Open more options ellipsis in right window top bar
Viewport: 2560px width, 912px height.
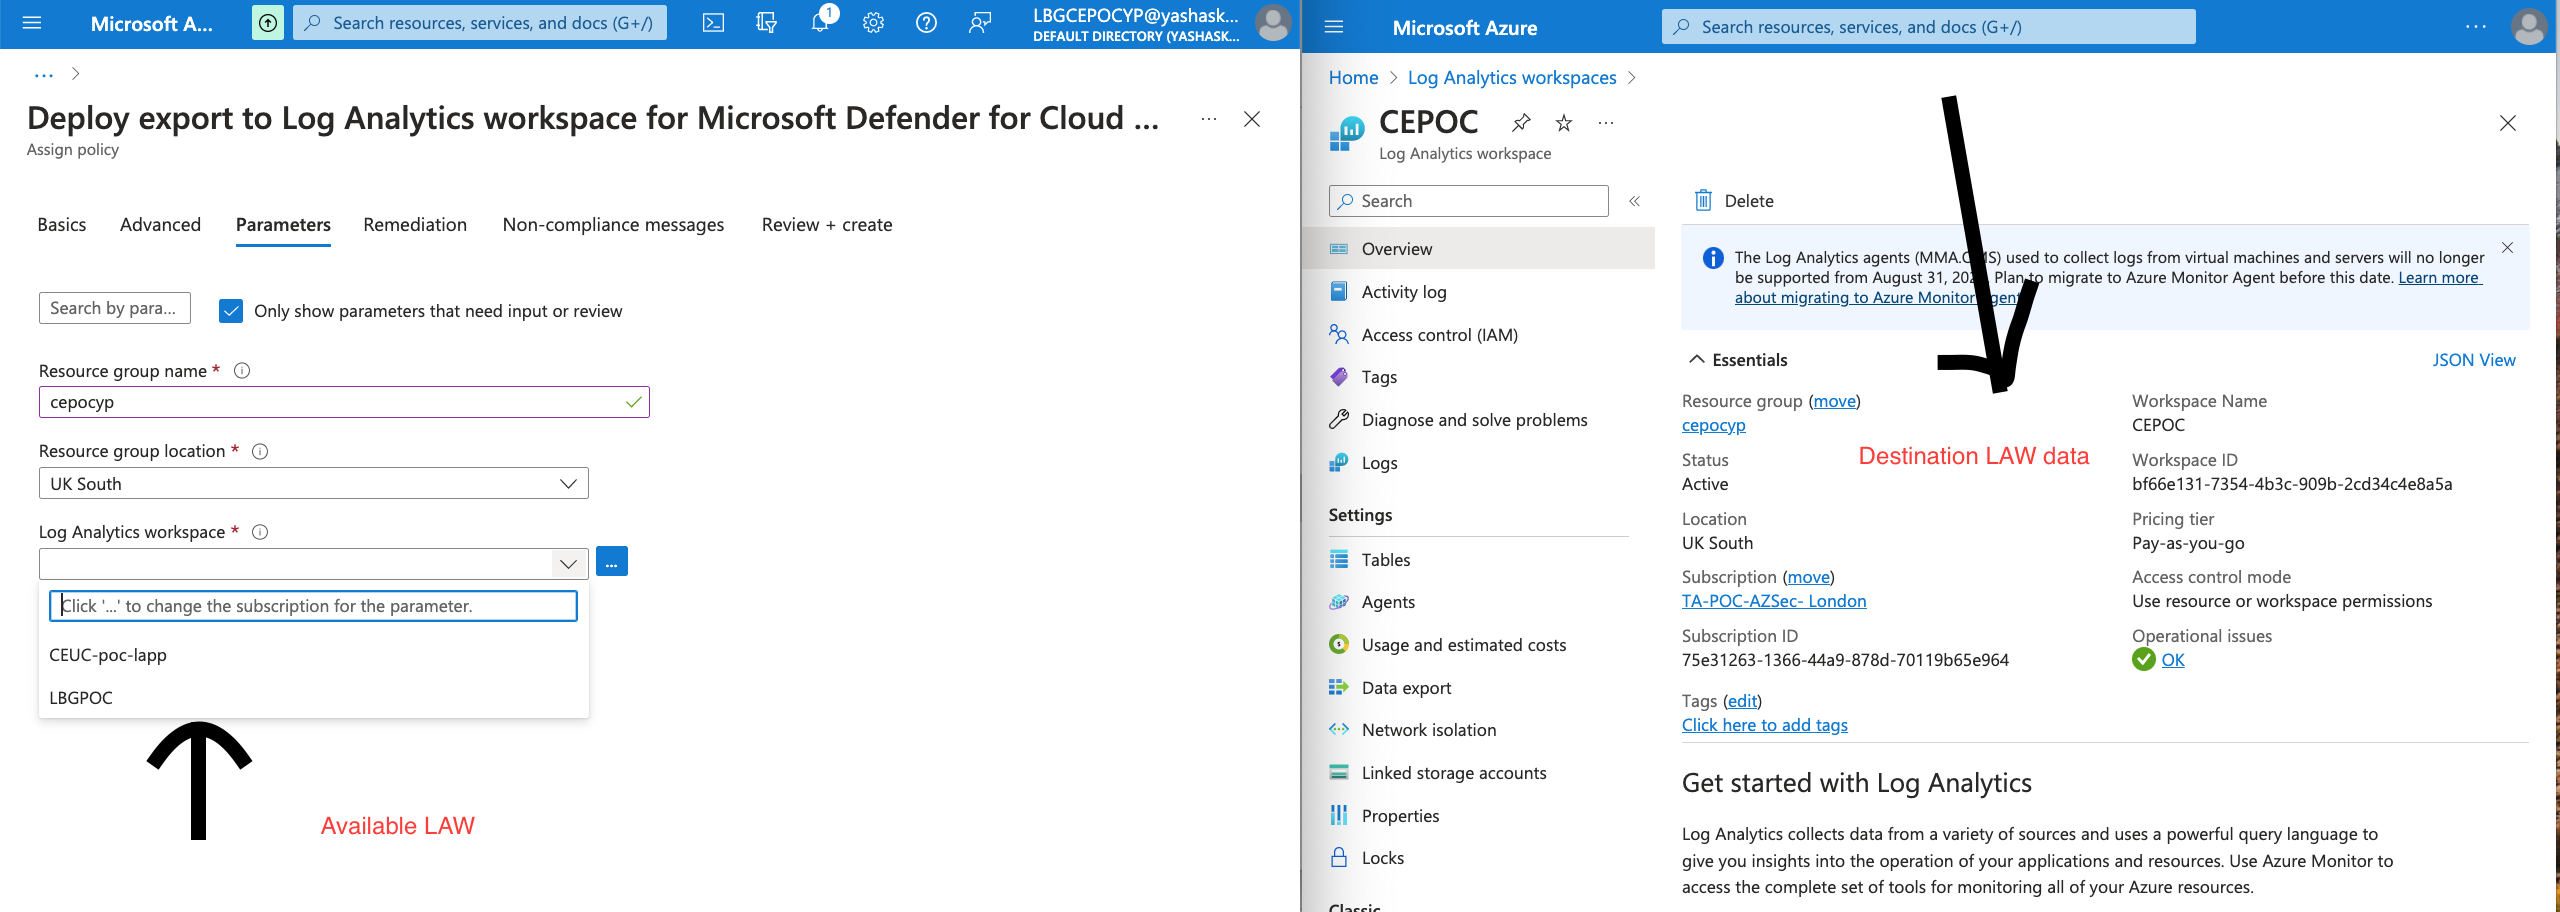tap(2476, 27)
